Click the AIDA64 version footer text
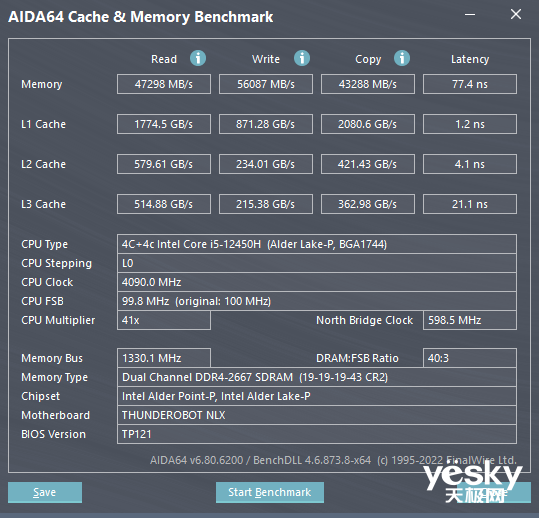 click(x=333, y=460)
